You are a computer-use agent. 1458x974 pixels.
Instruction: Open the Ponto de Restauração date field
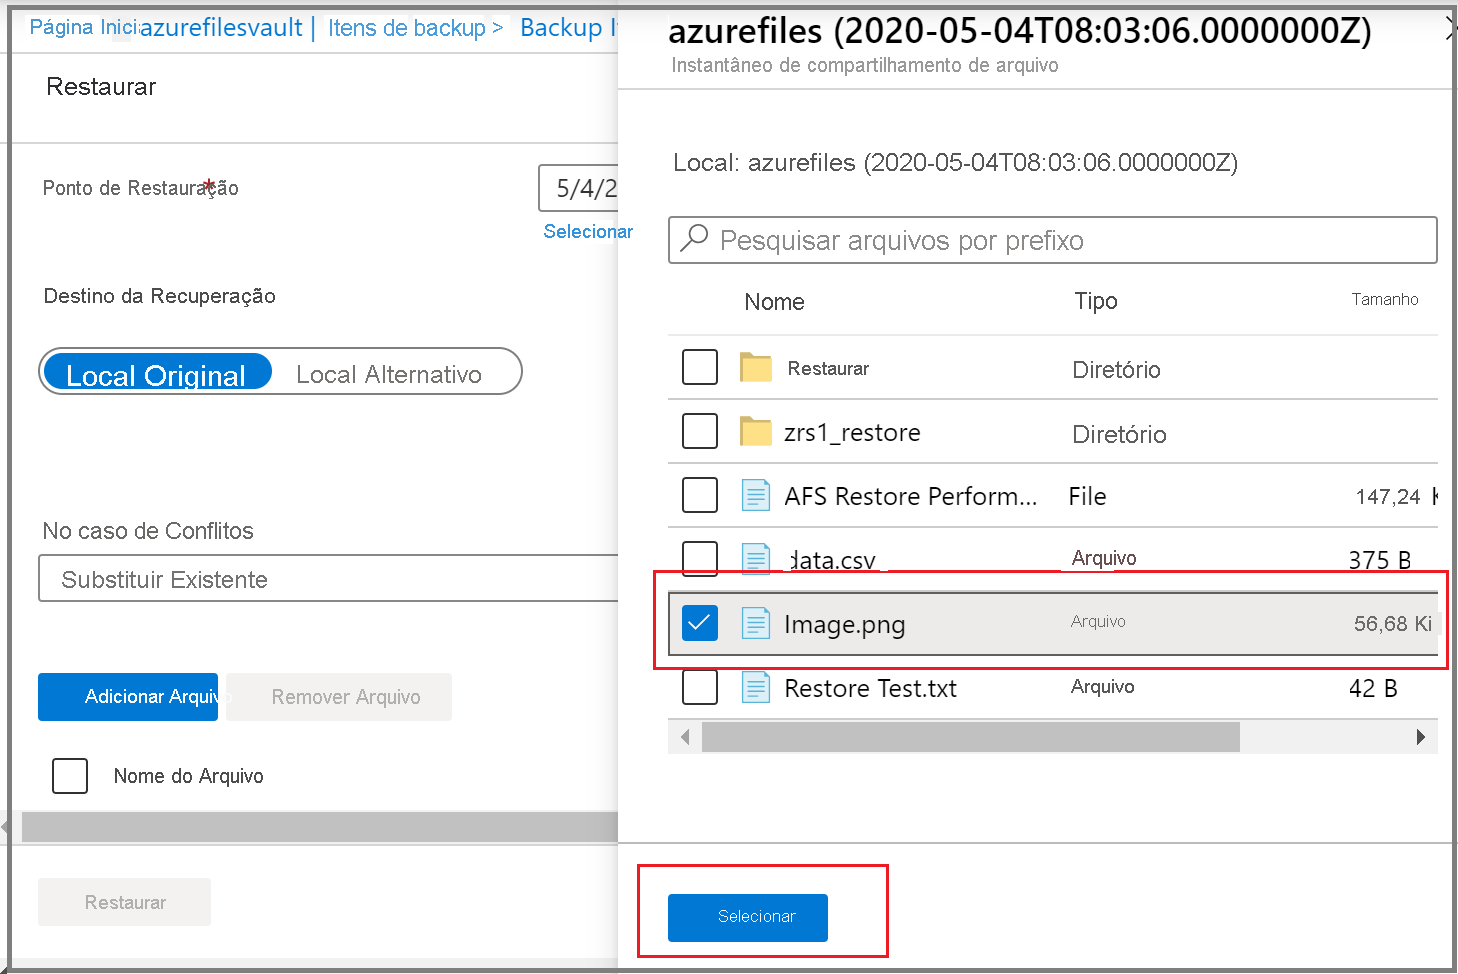tap(578, 188)
